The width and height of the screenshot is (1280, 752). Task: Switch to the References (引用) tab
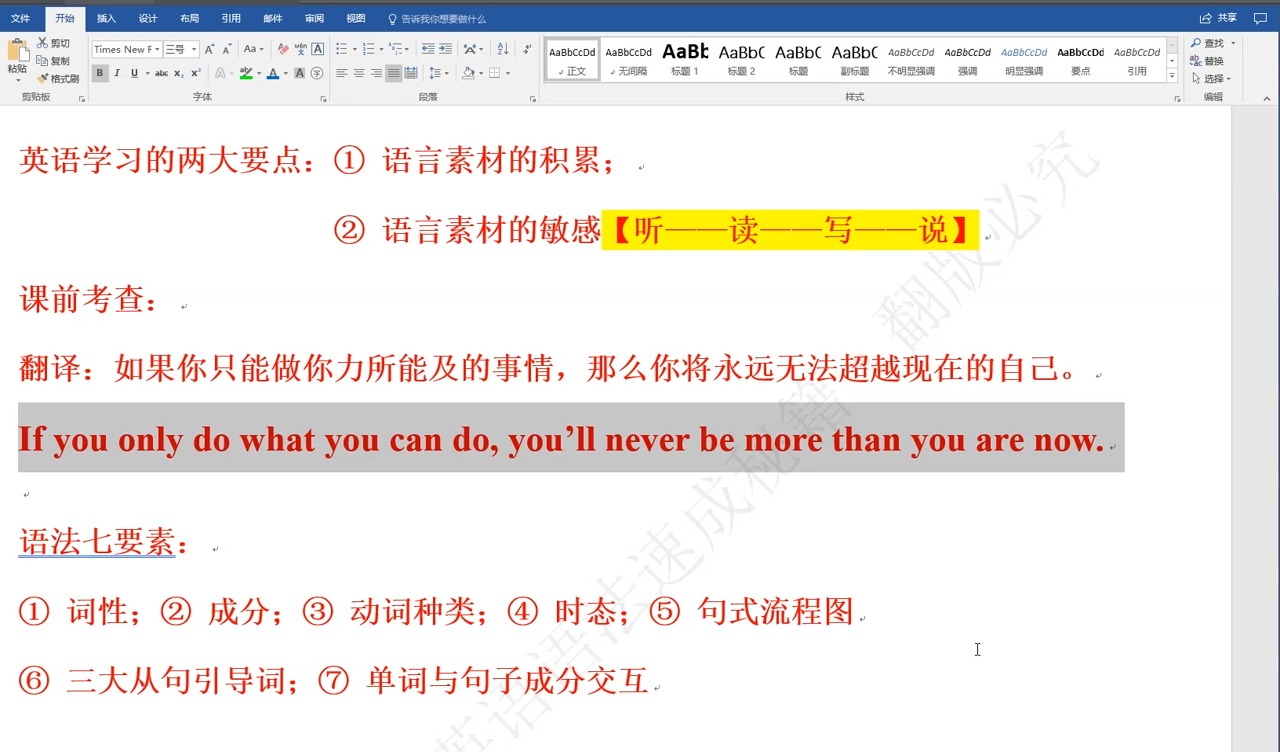[231, 18]
